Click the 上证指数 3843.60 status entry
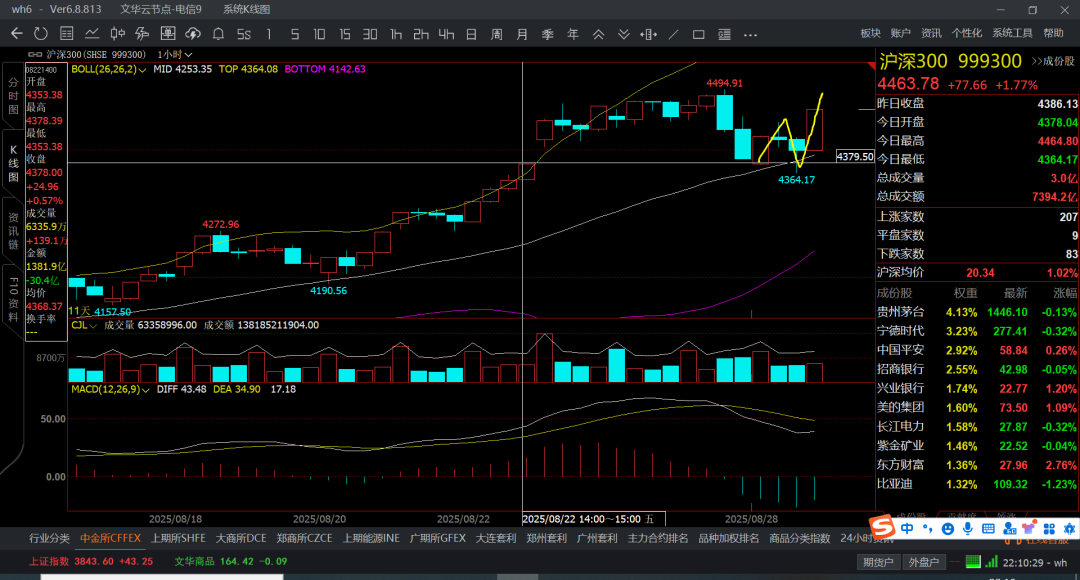 click(x=91, y=561)
